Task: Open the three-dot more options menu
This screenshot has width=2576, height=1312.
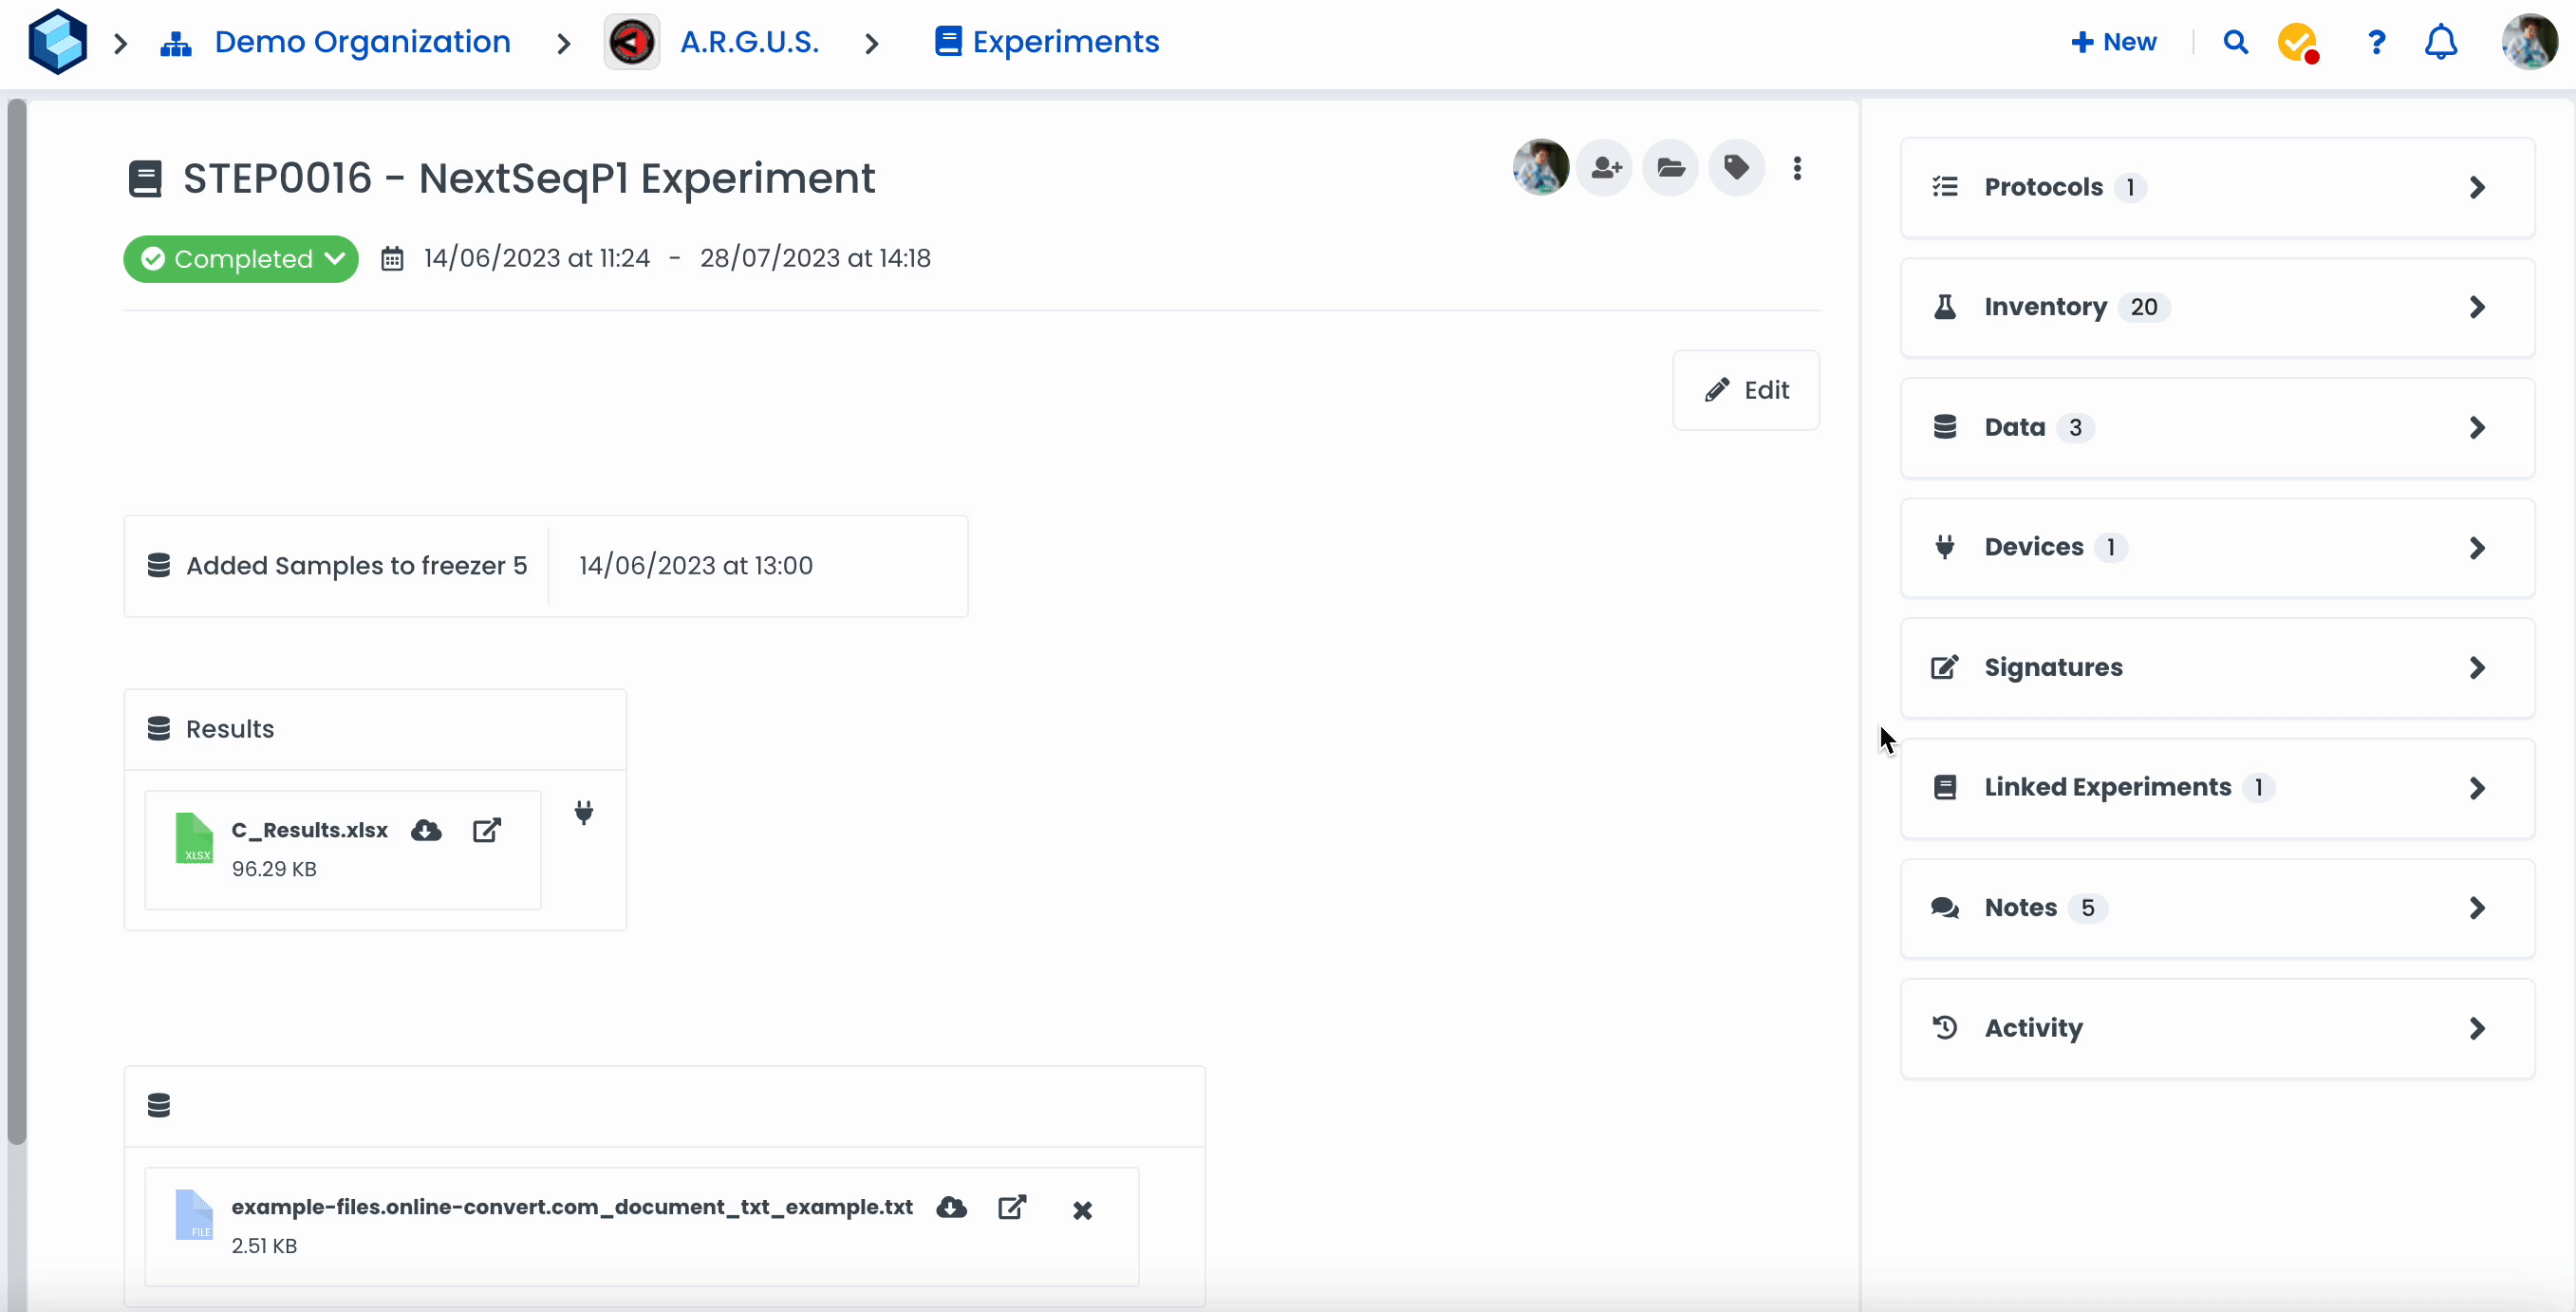Action: coord(1797,168)
